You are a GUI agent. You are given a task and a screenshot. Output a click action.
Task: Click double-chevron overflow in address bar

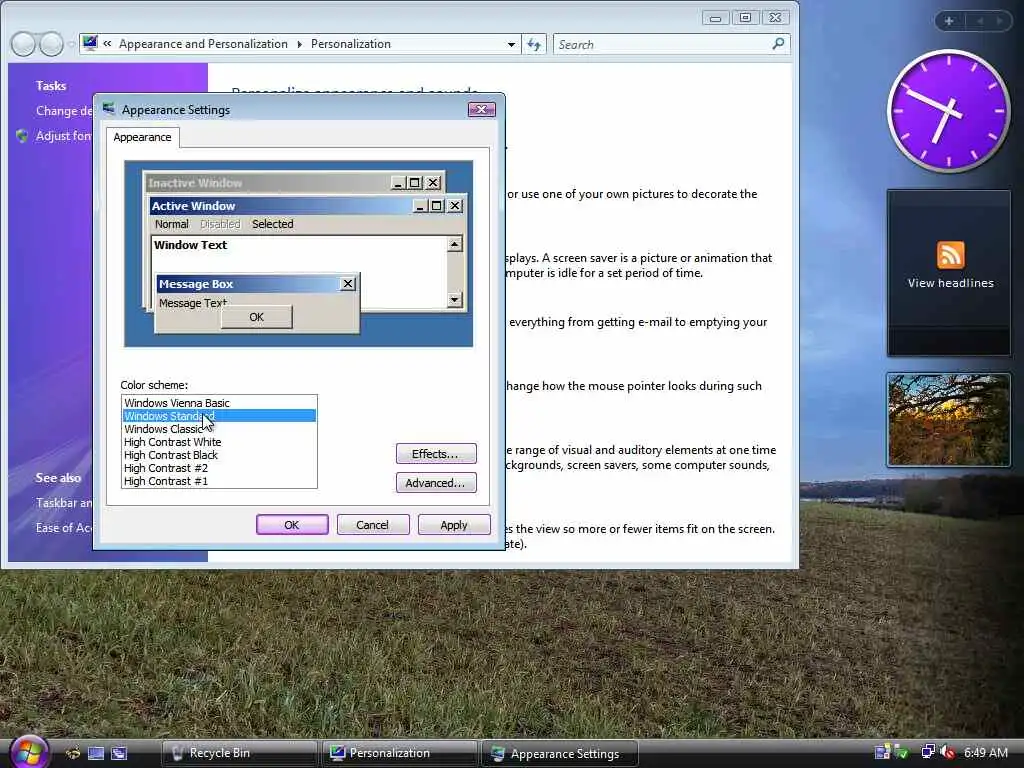pos(107,44)
